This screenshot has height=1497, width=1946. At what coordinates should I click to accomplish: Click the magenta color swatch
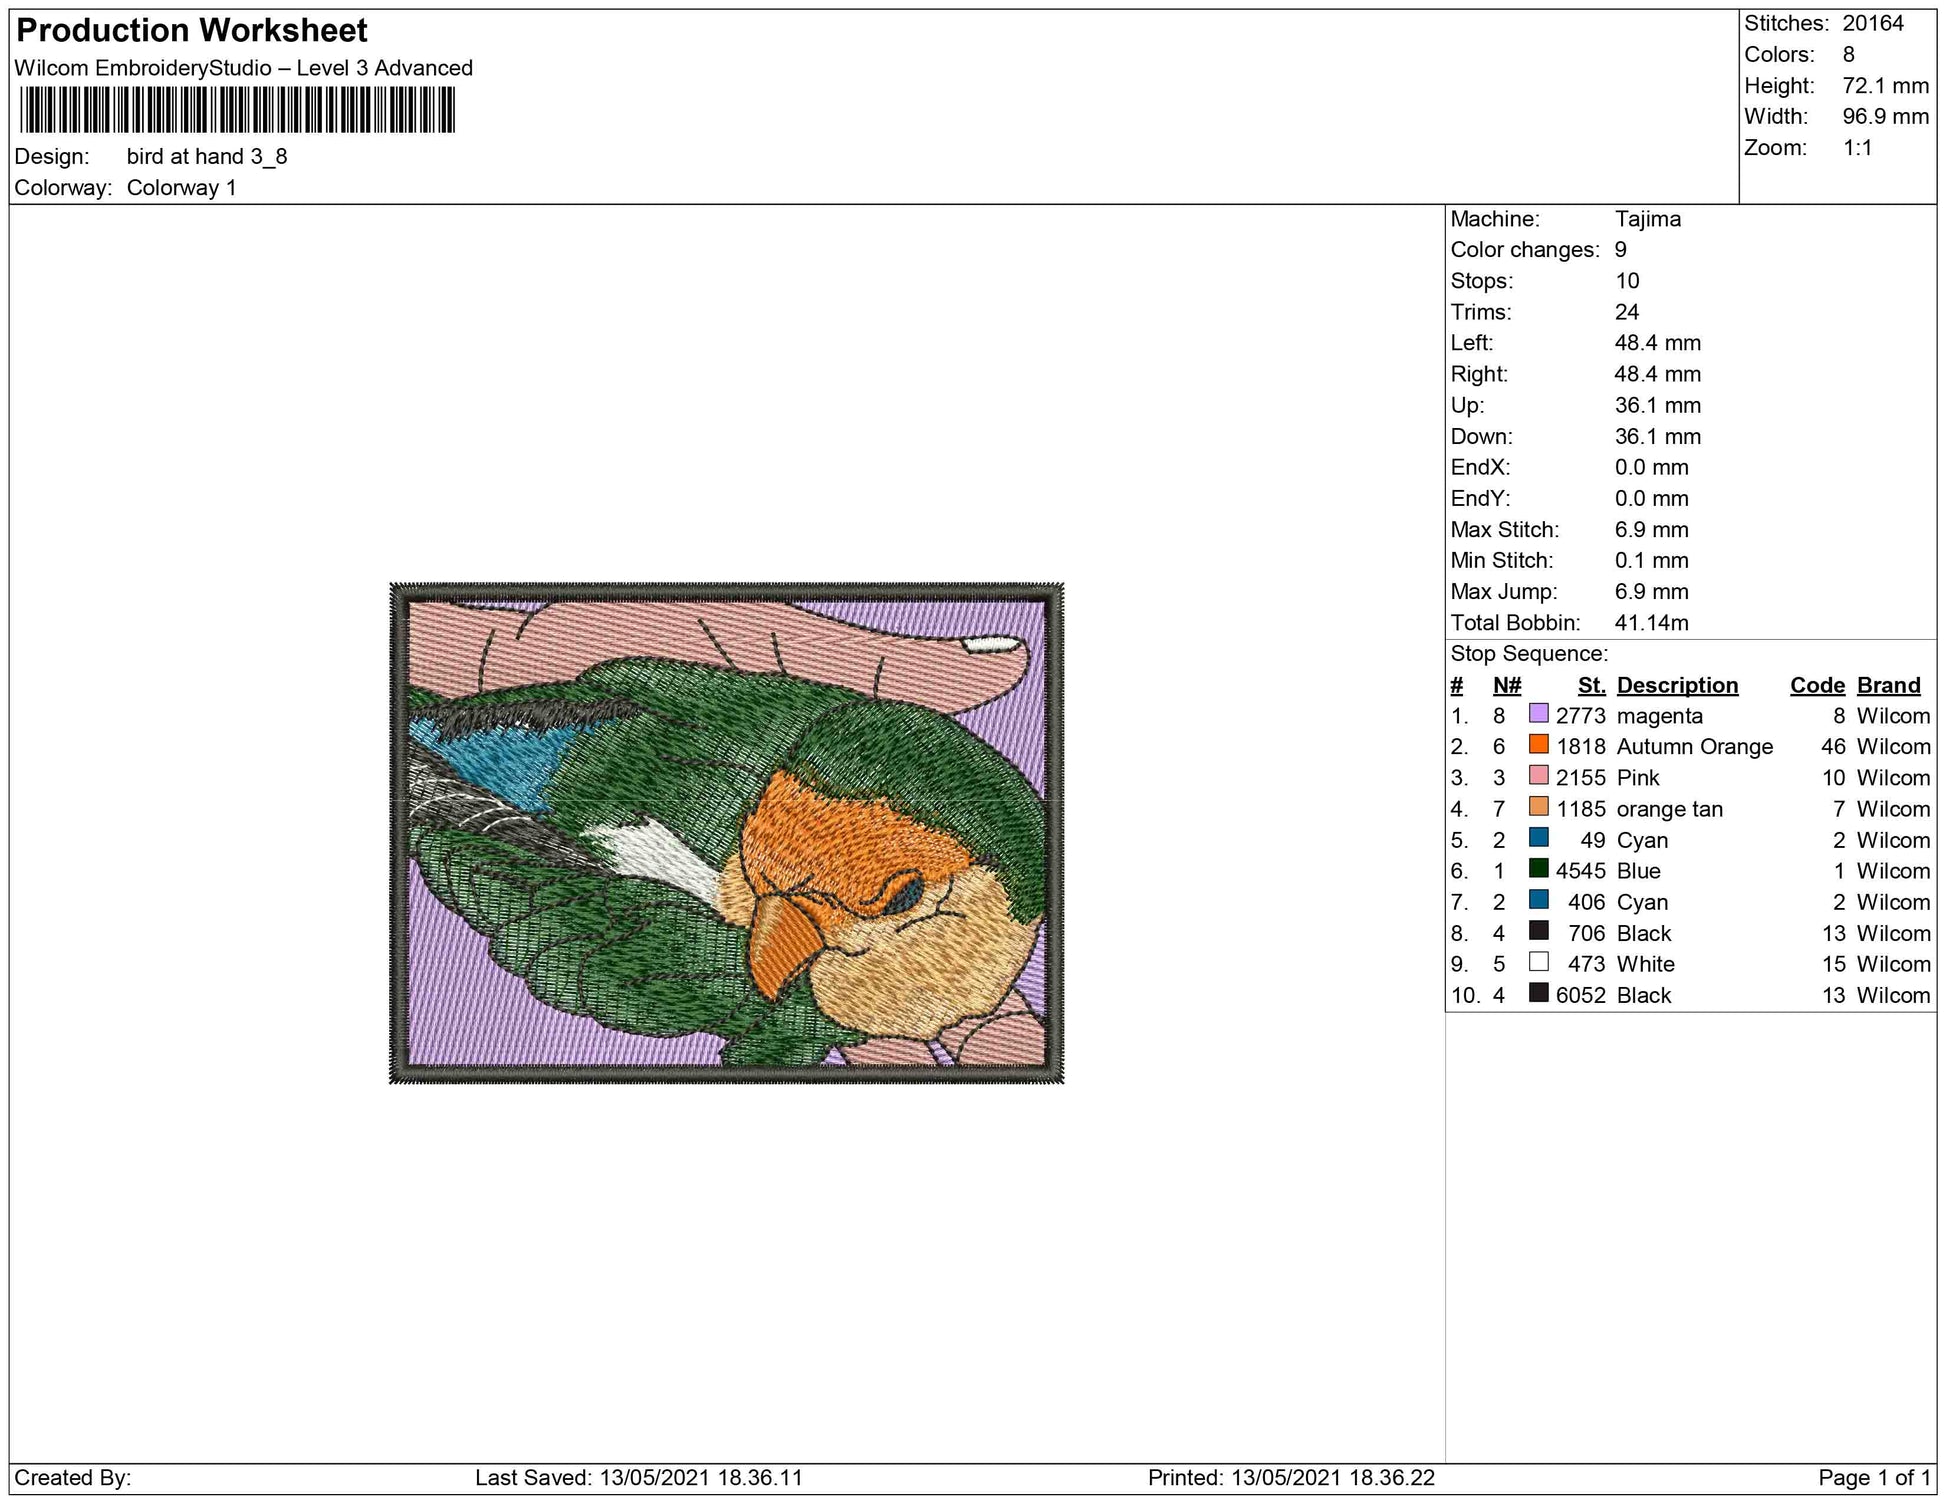(x=1538, y=714)
